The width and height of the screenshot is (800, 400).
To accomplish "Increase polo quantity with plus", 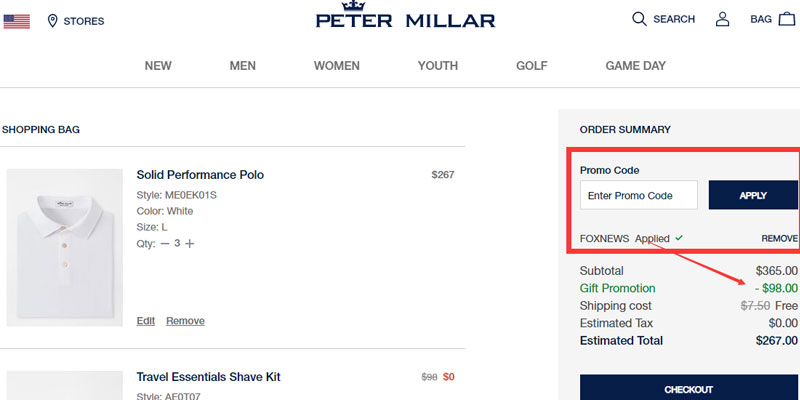I will pos(190,244).
